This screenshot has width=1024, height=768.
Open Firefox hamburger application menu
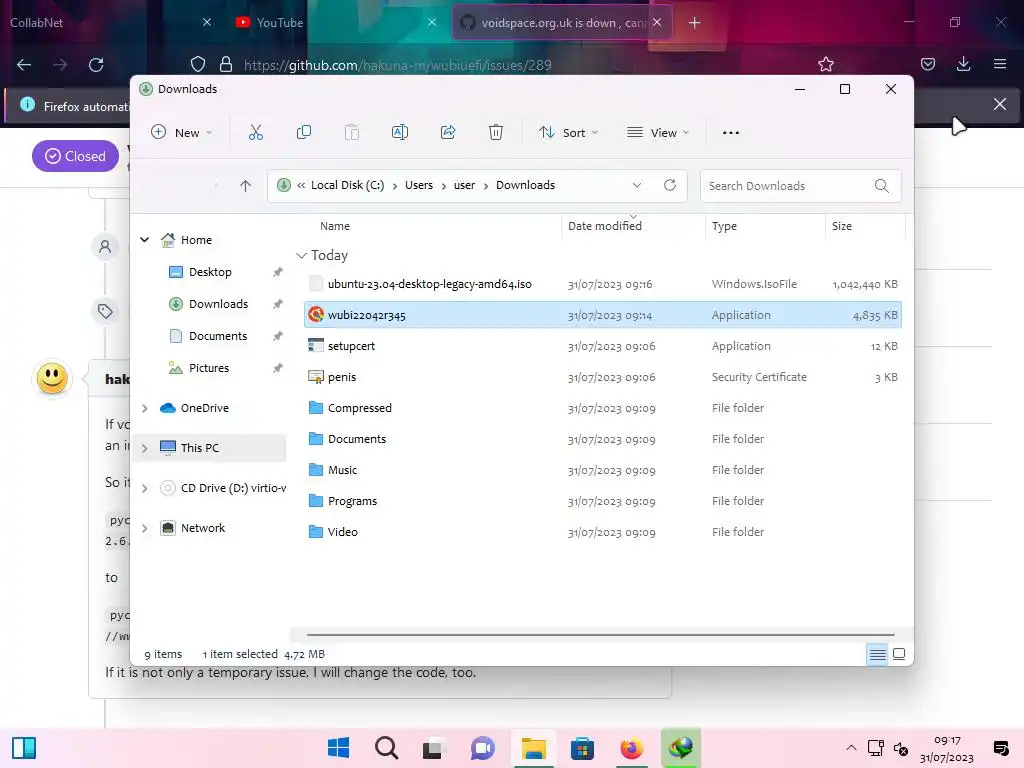(1000, 64)
